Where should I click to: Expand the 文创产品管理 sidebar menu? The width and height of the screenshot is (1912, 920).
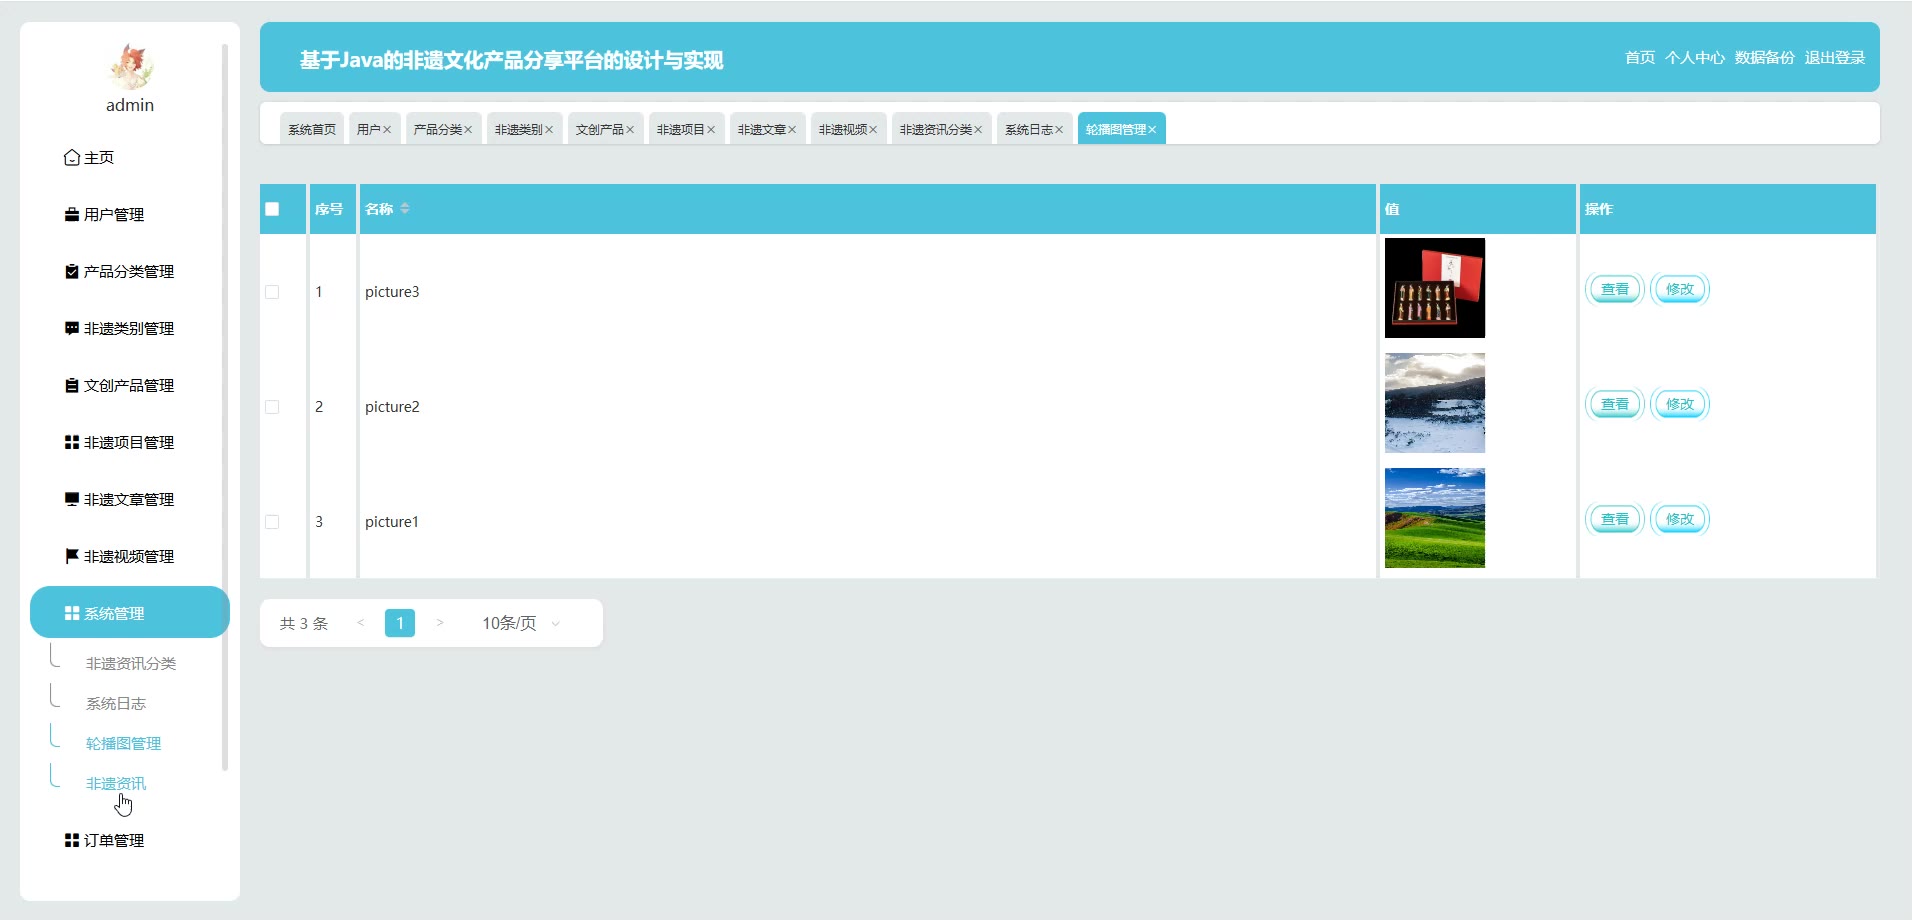(x=130, y=386)
